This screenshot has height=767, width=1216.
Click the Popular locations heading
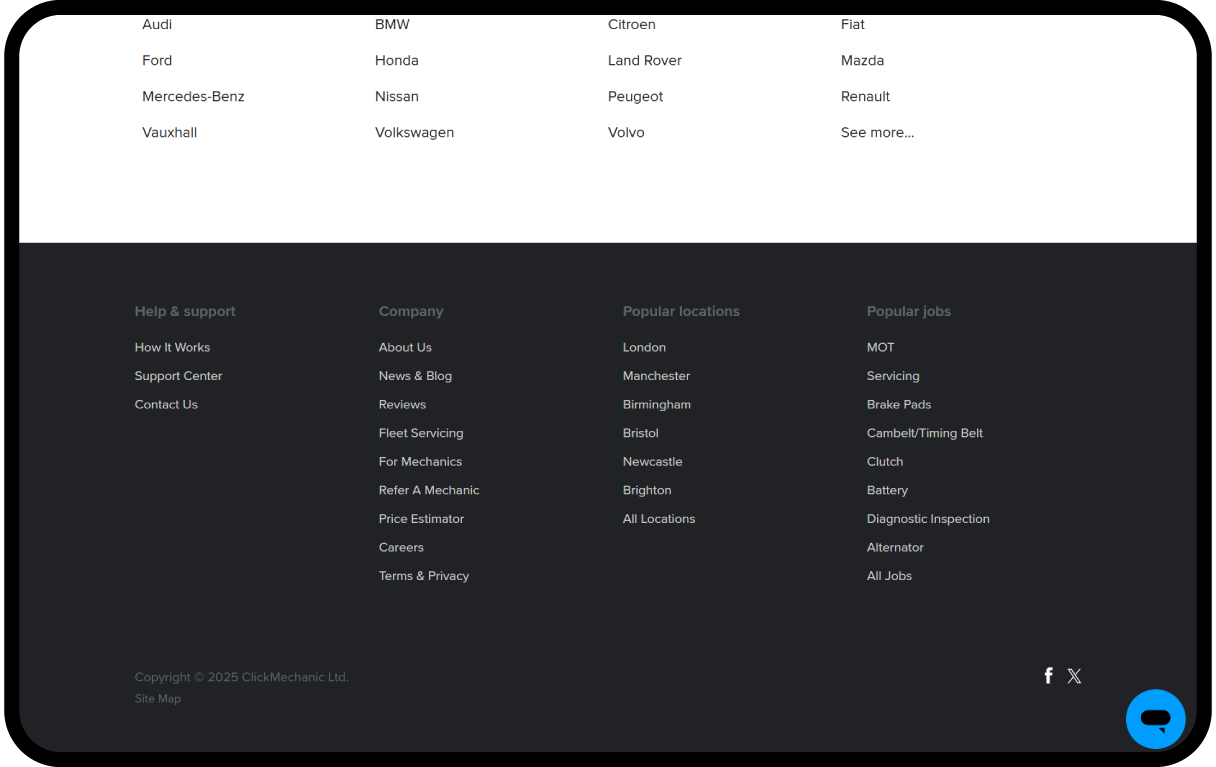click(x=681, y=311)
